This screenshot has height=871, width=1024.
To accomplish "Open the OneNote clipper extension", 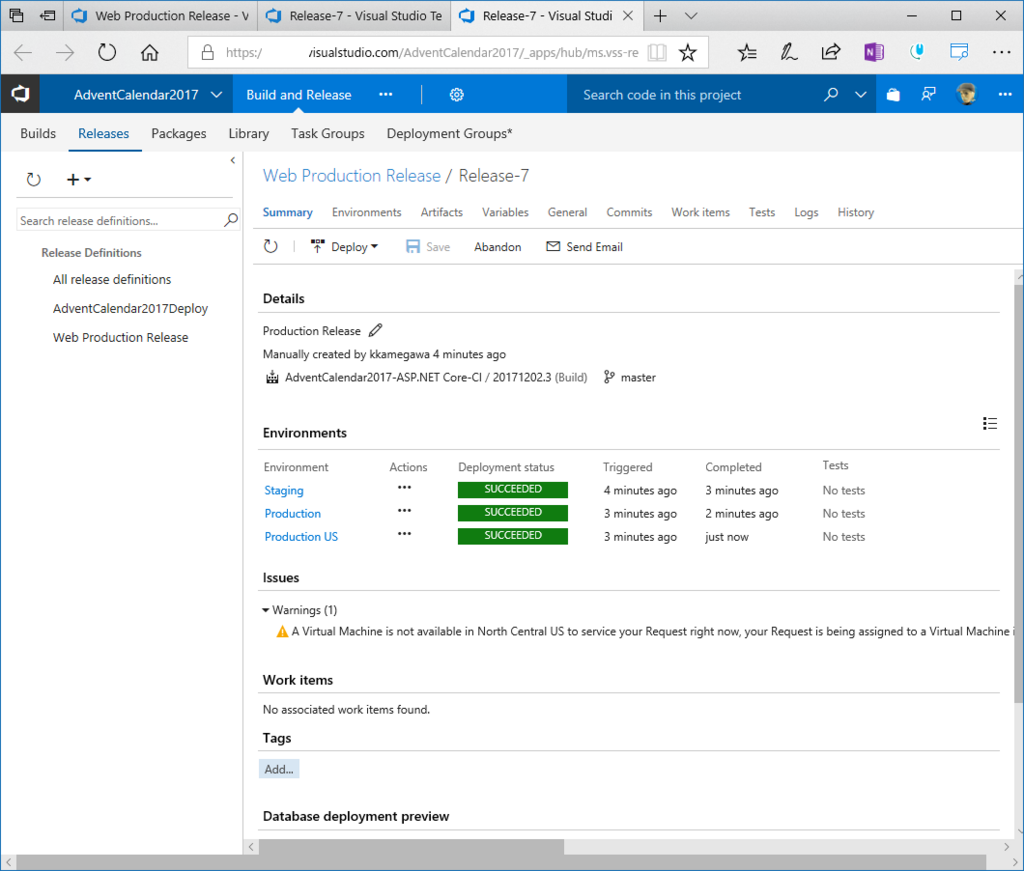I will [873, 52].
